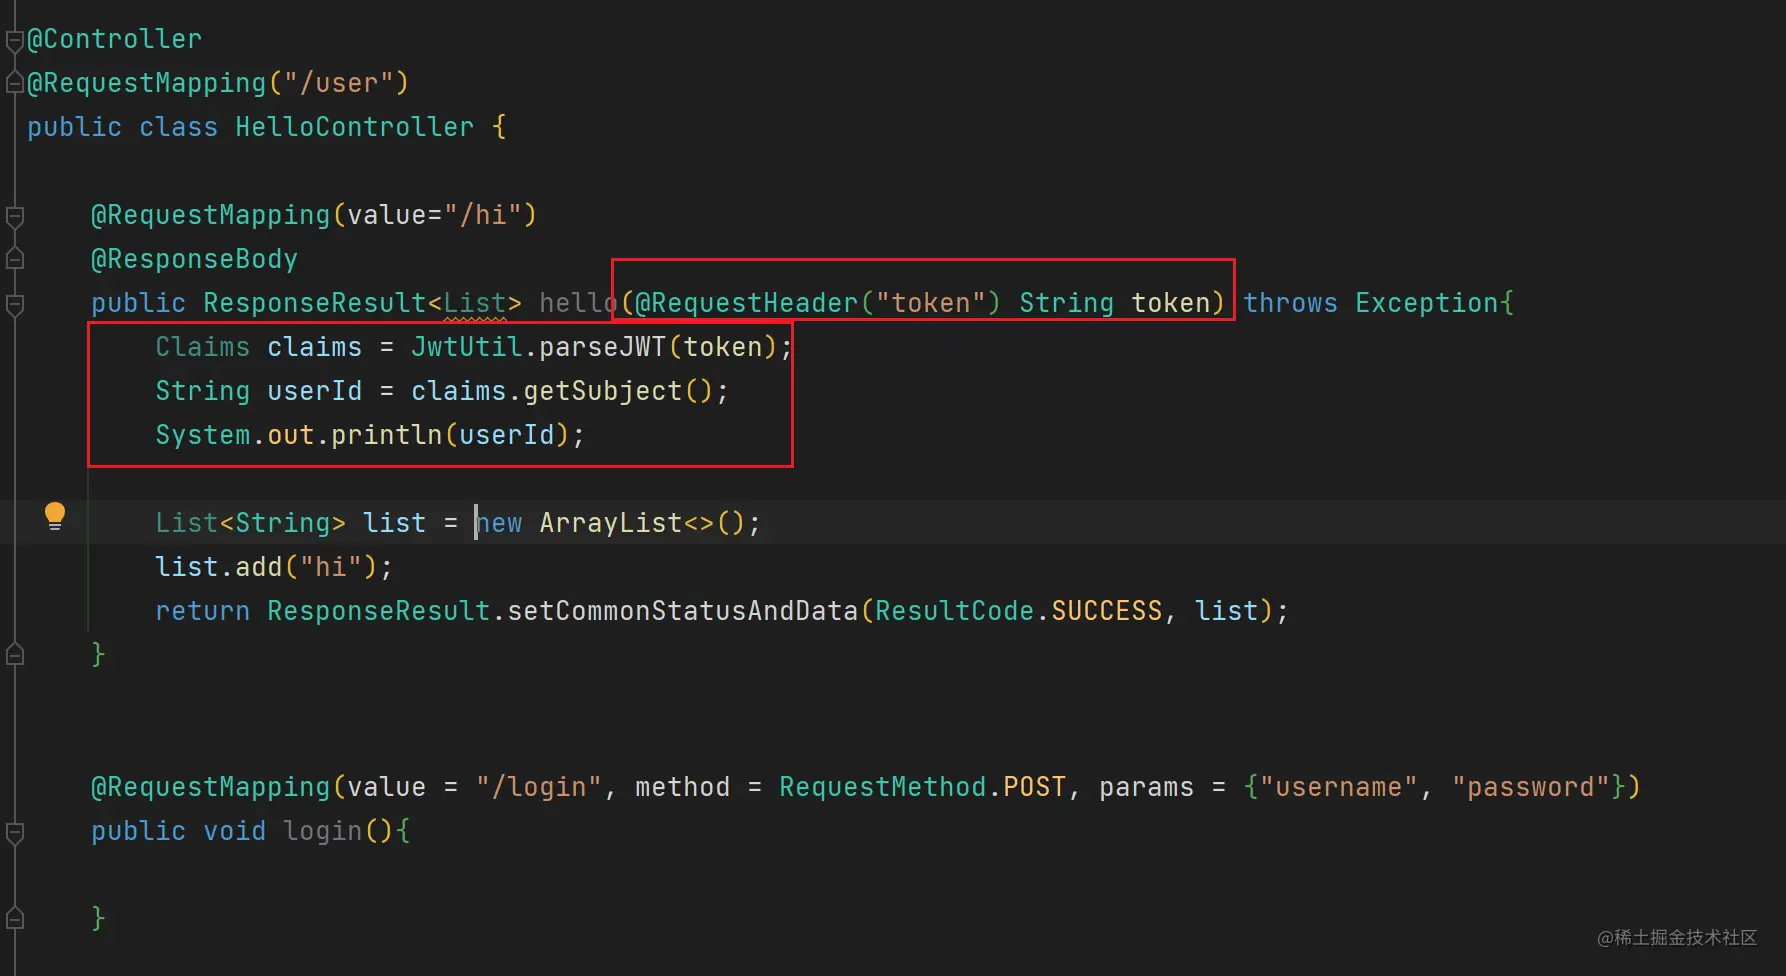This screenshot has width=1786, height=976.
Task: Click the @ResponseBody annotation text
Action: click(194, 259)
